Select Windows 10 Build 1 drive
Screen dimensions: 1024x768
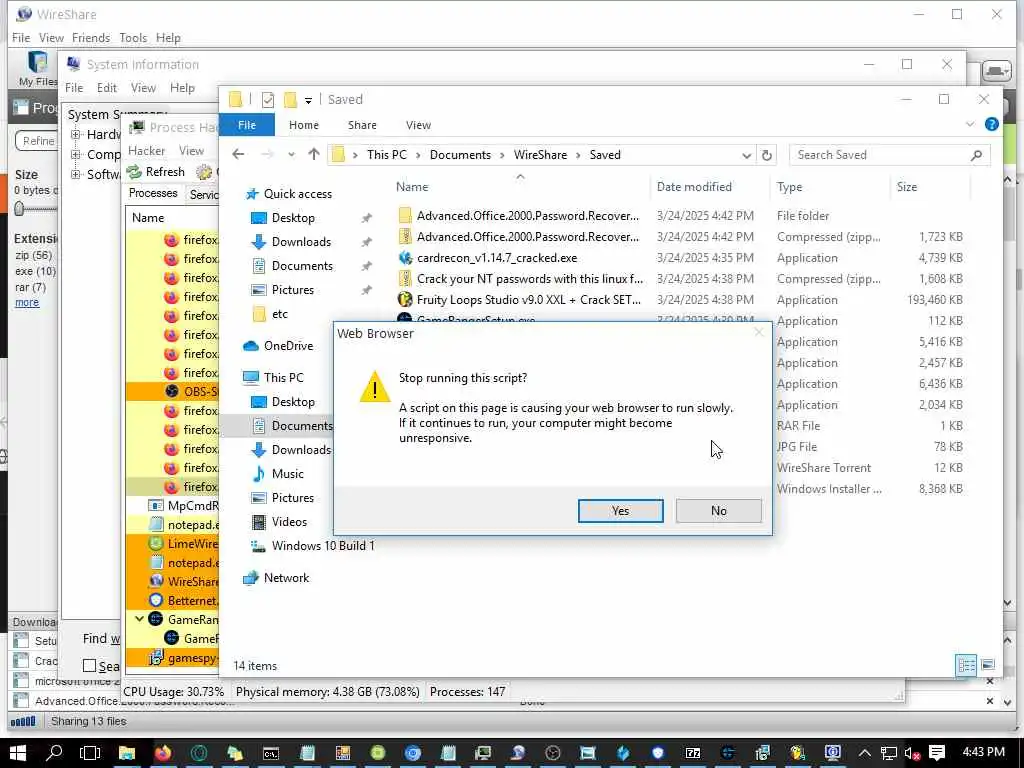[x=323, y=546]
